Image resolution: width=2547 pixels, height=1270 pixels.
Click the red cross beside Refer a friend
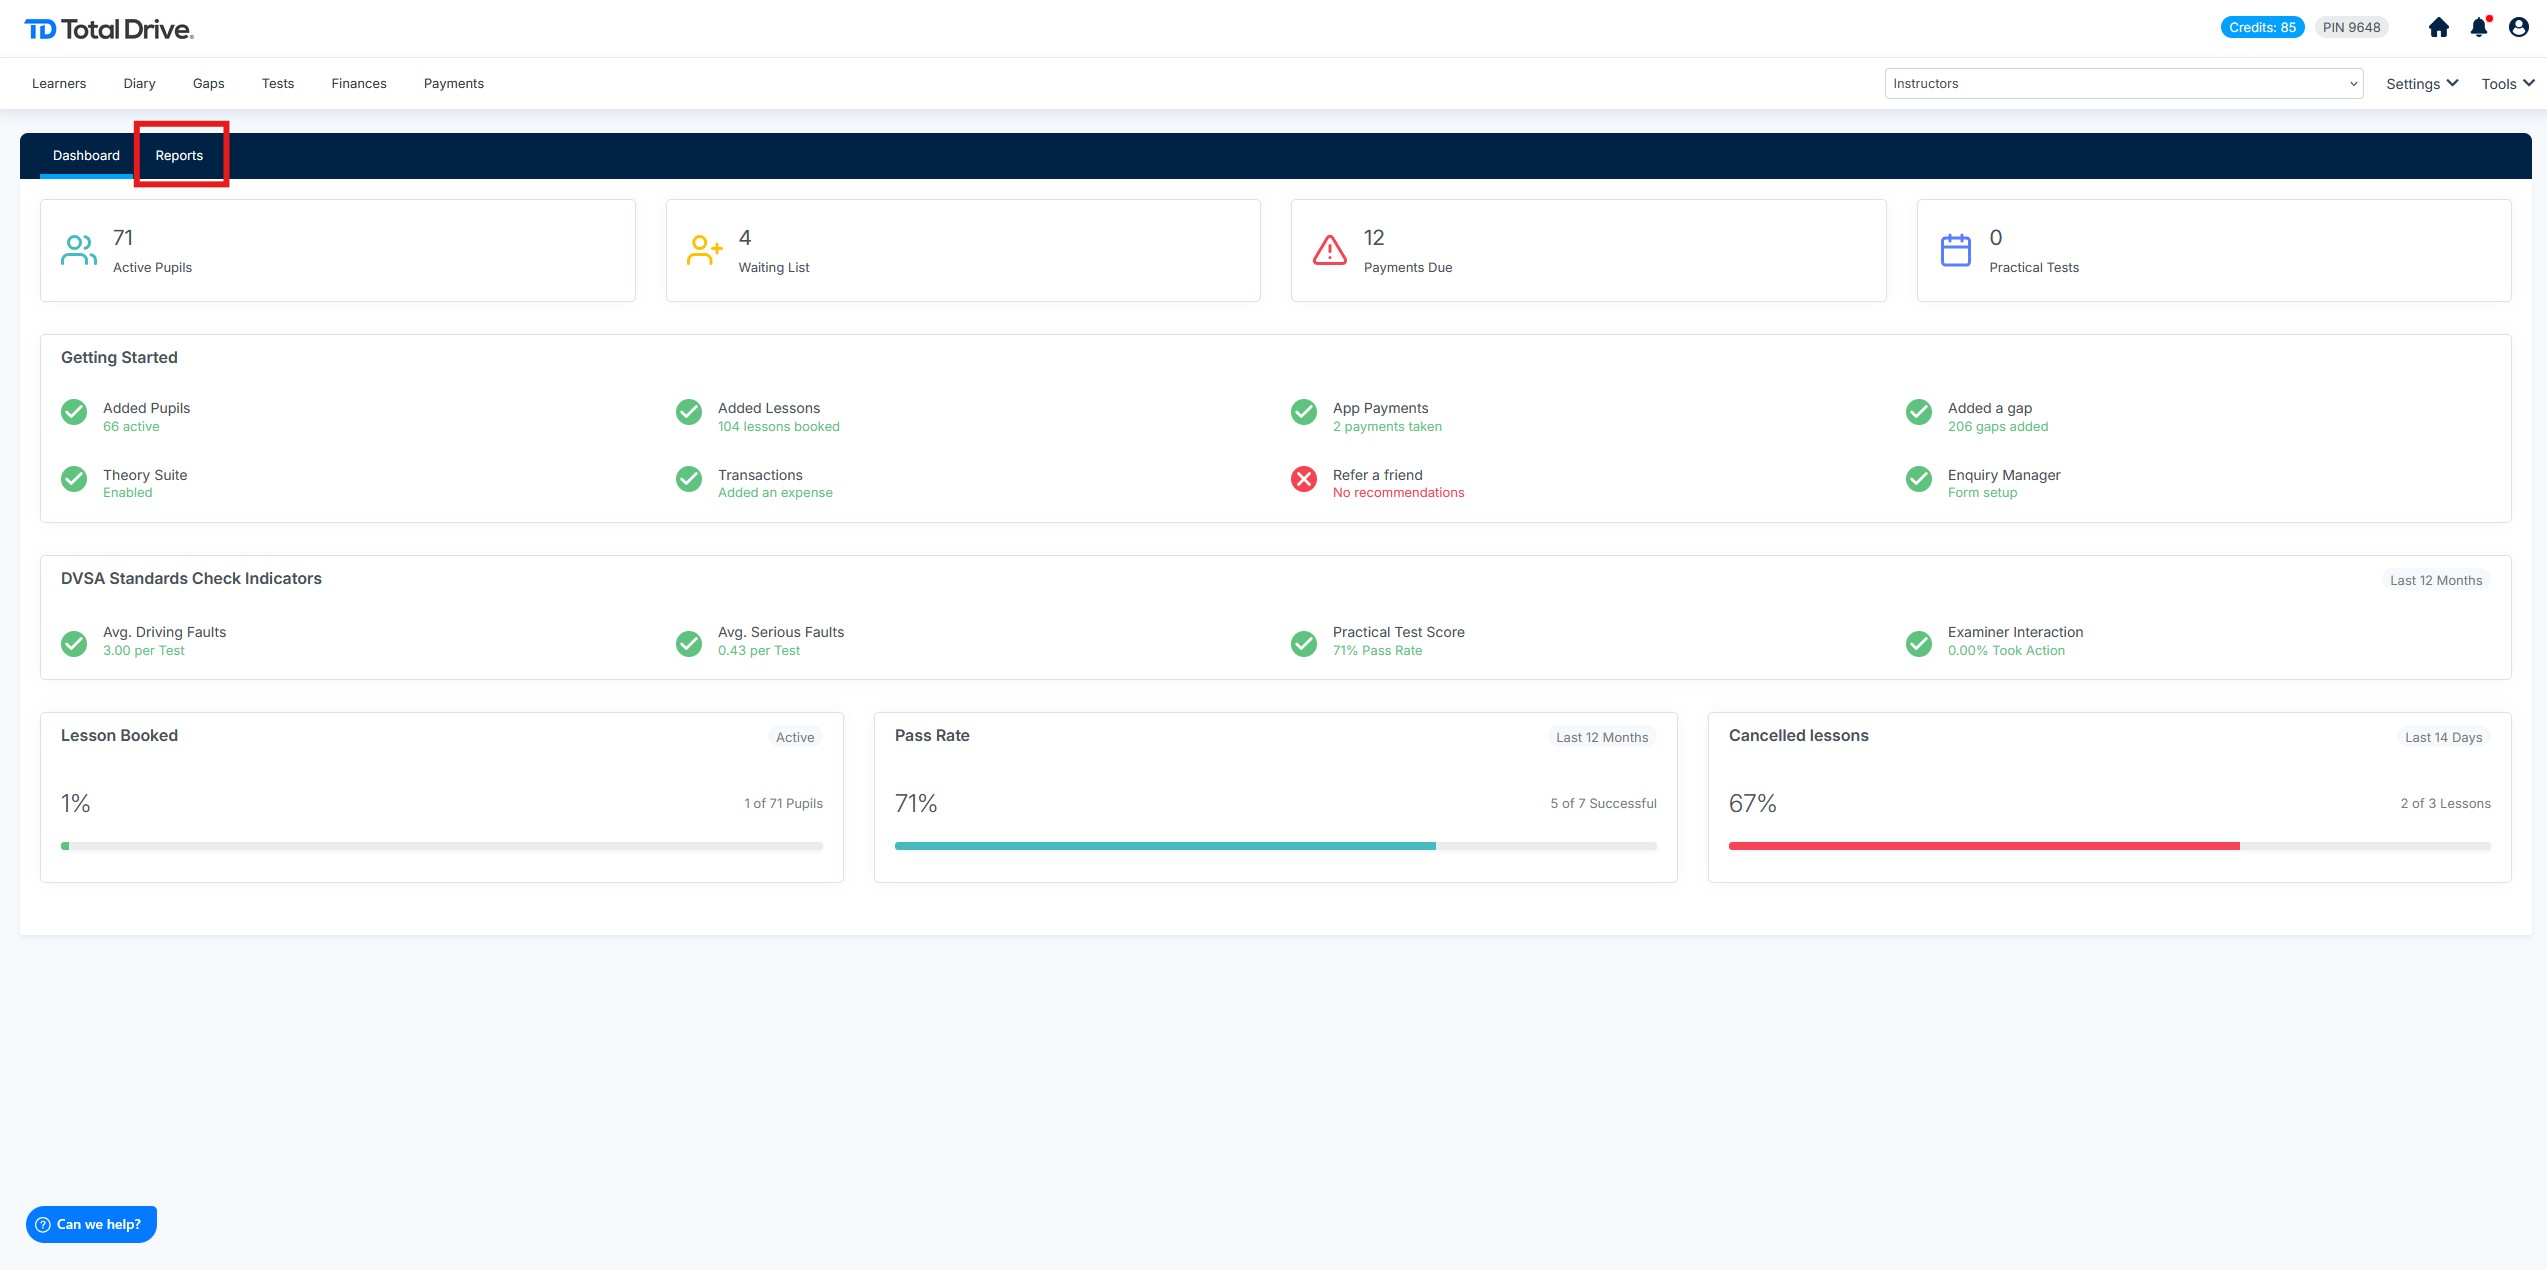[x=1304, y=479]
